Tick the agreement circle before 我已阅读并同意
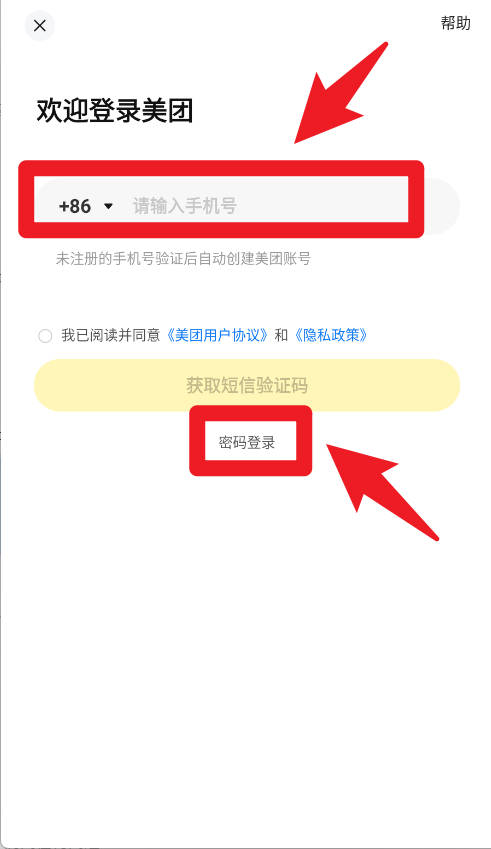This screenshot has height=849, width=491. point(45,336)
